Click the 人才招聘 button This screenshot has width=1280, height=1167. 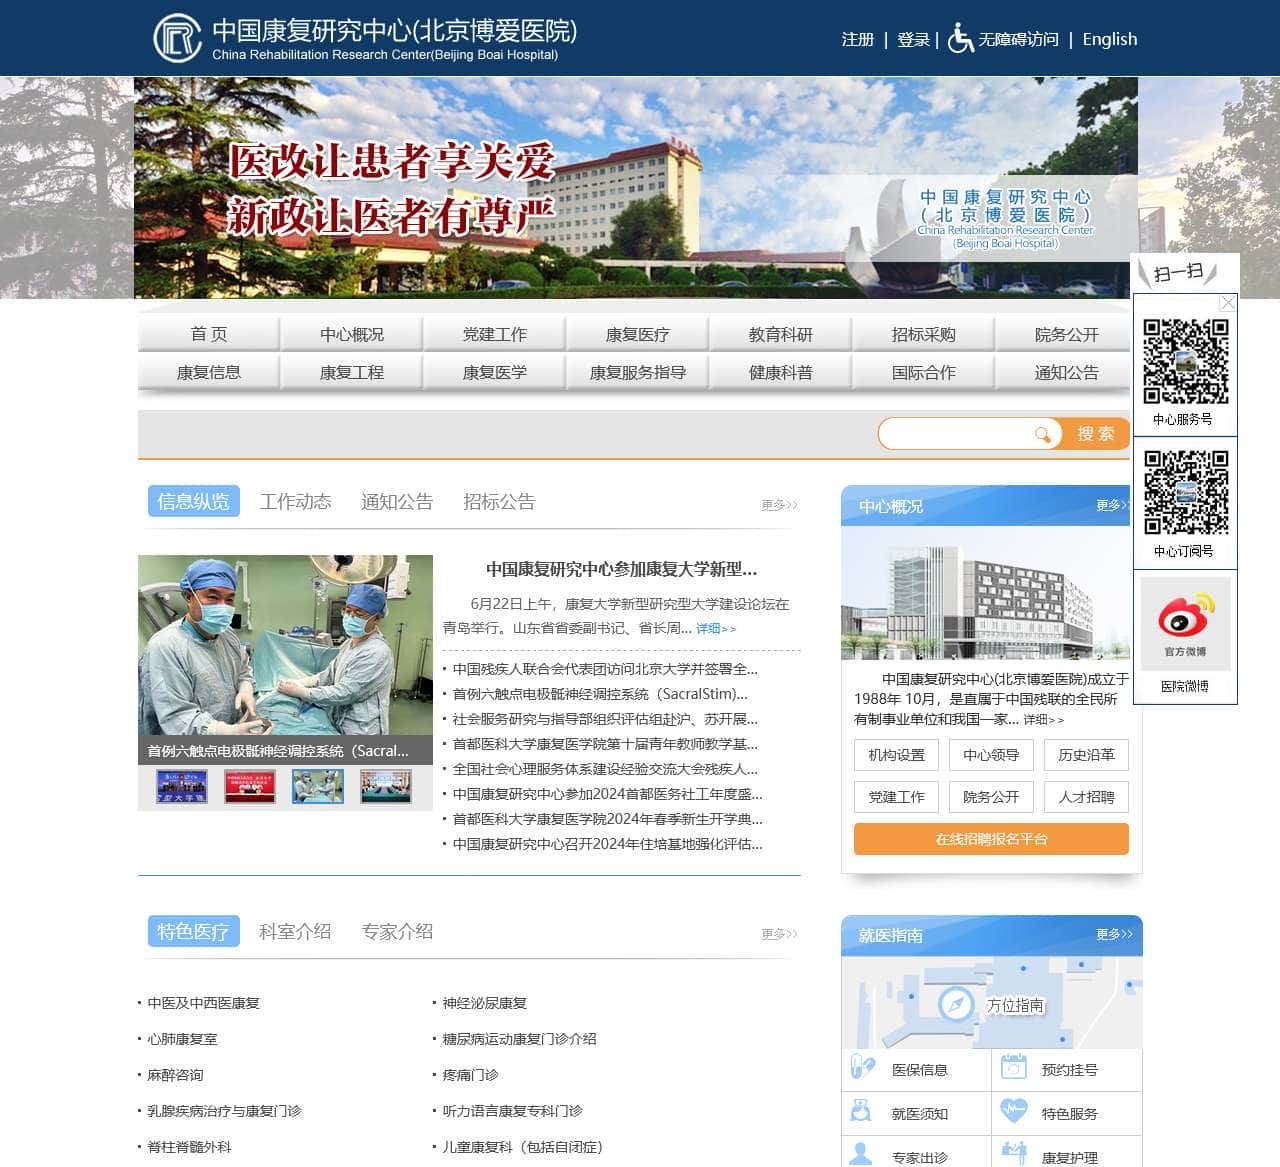click(1086, 797)
